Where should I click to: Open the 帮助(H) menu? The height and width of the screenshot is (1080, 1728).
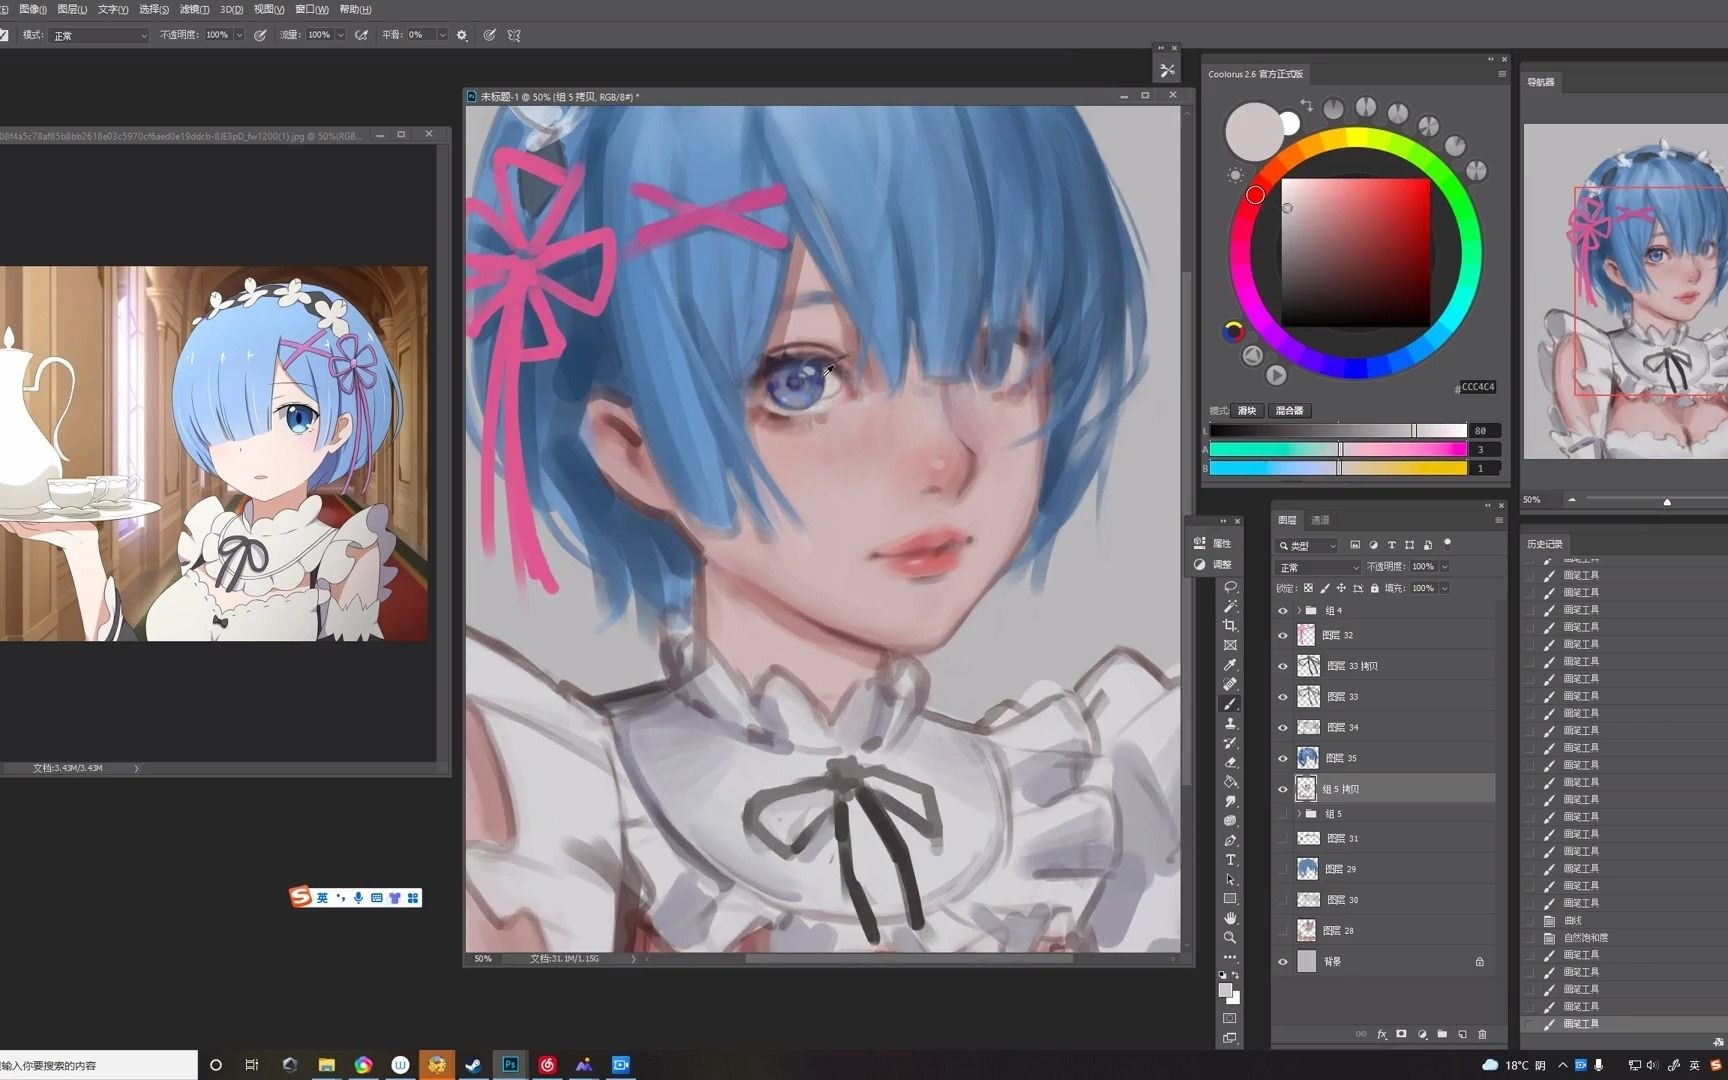pyautogui.click(x=355, y=9)
